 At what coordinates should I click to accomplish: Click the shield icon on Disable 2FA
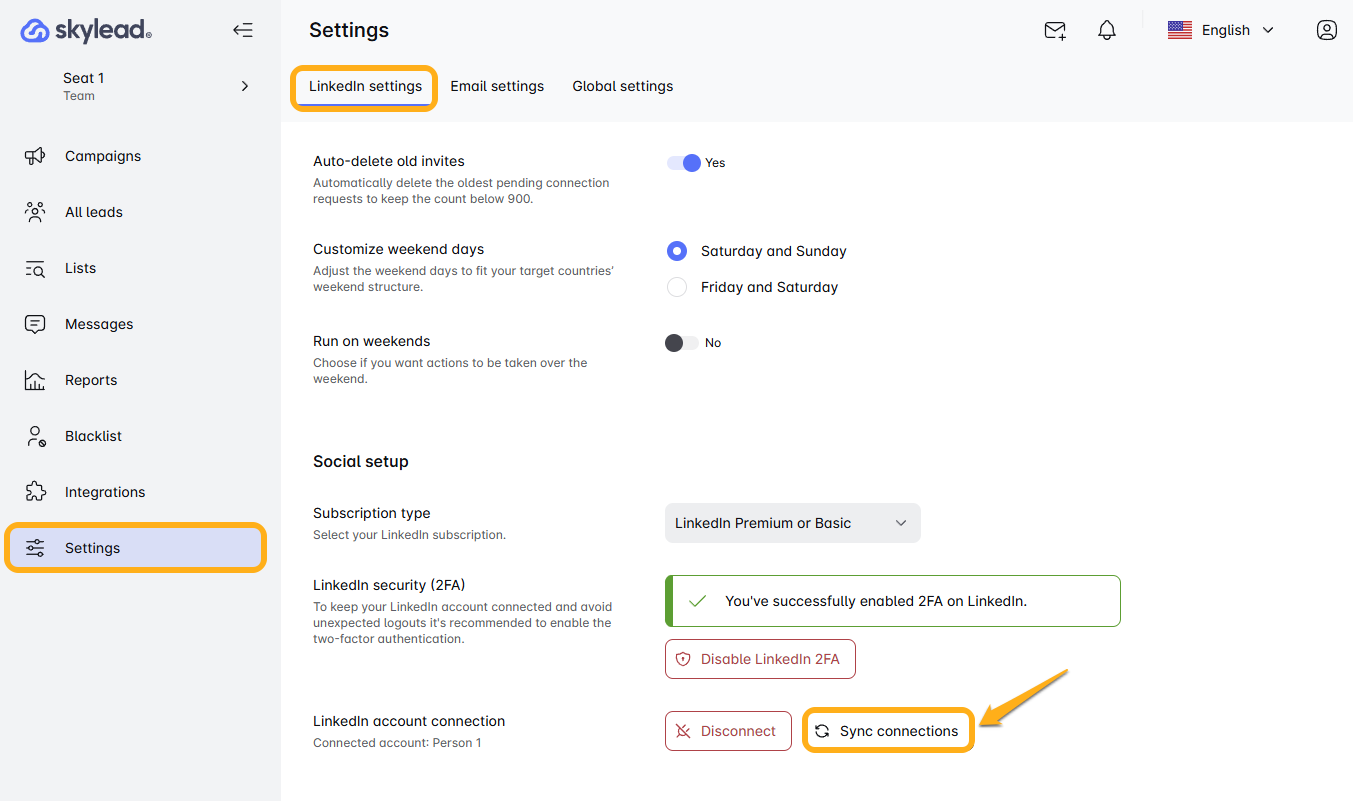684,659
